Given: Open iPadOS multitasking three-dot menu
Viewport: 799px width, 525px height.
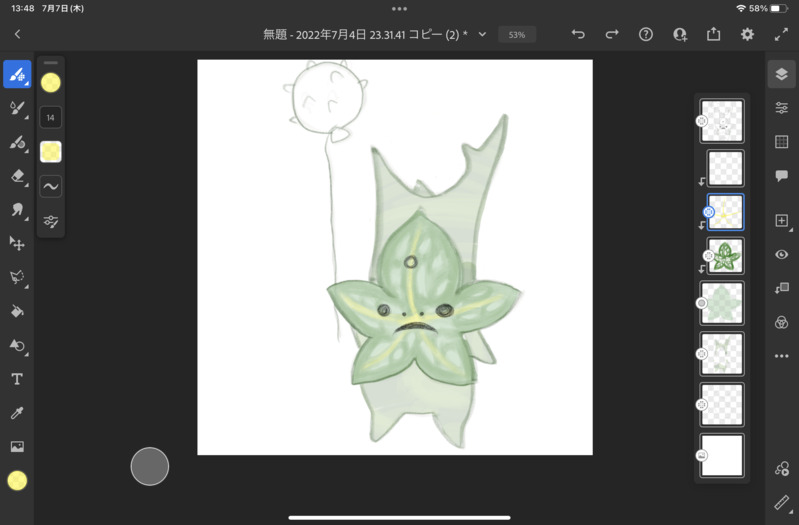Looking at the screenshot, I should click(x=400, y=9).
